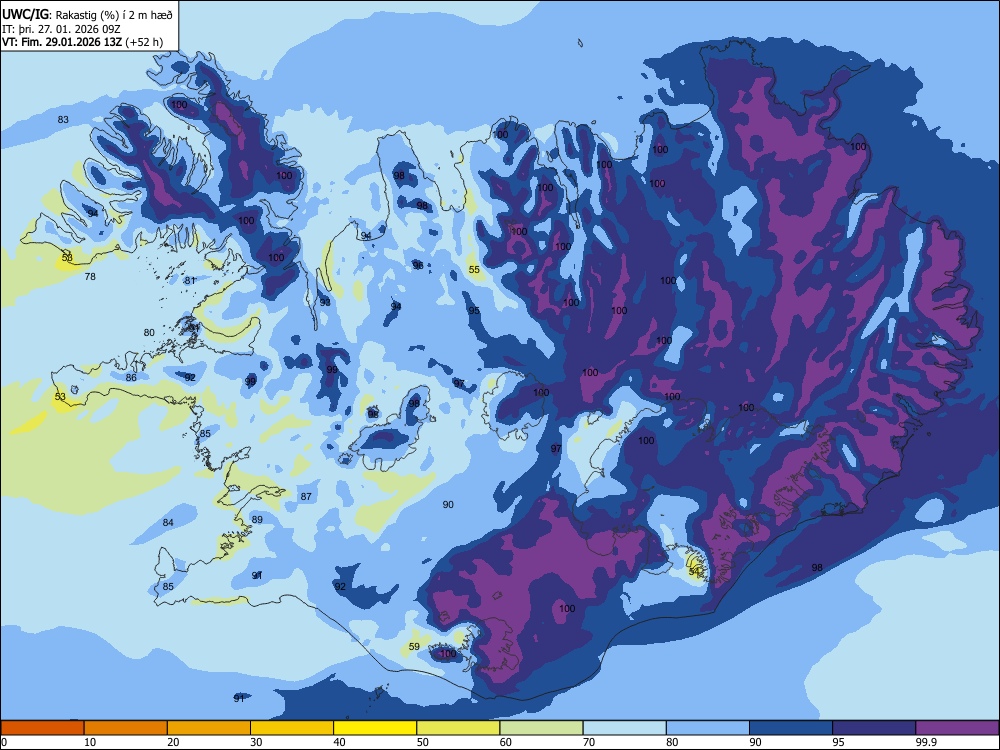
Task: Click the humidity value label '83'
Action: 63,120
